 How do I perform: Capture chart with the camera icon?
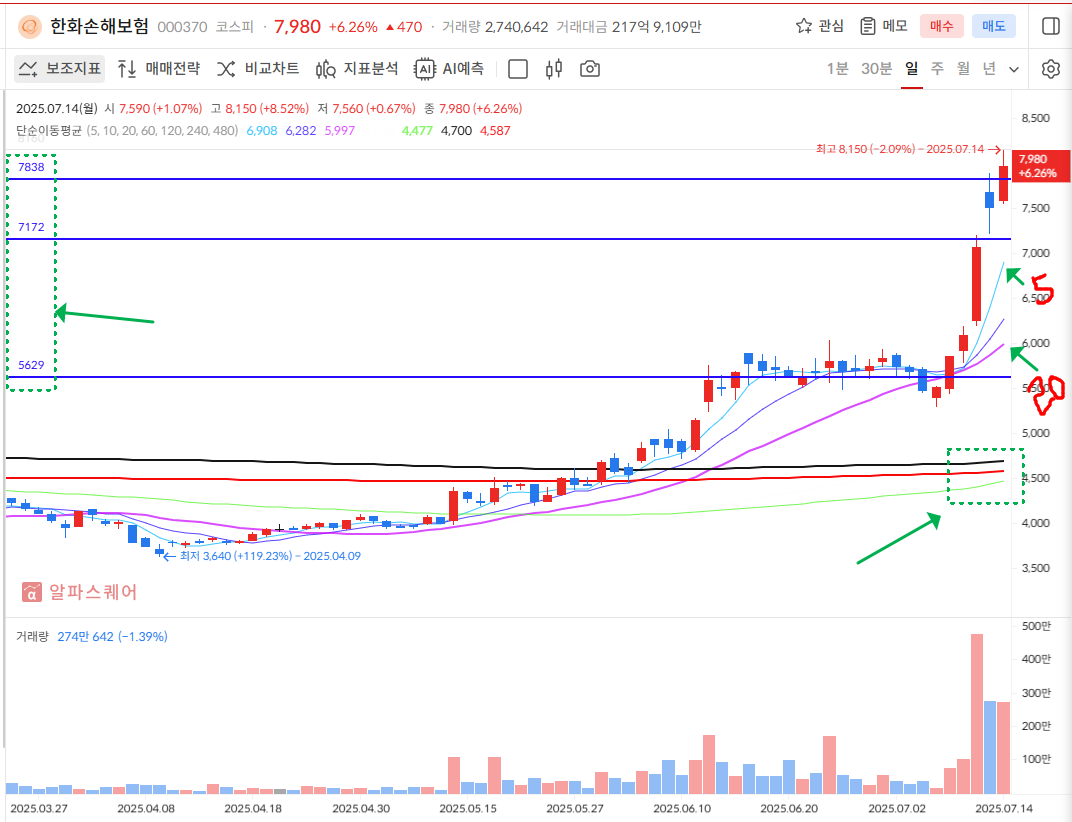[589, 69]
